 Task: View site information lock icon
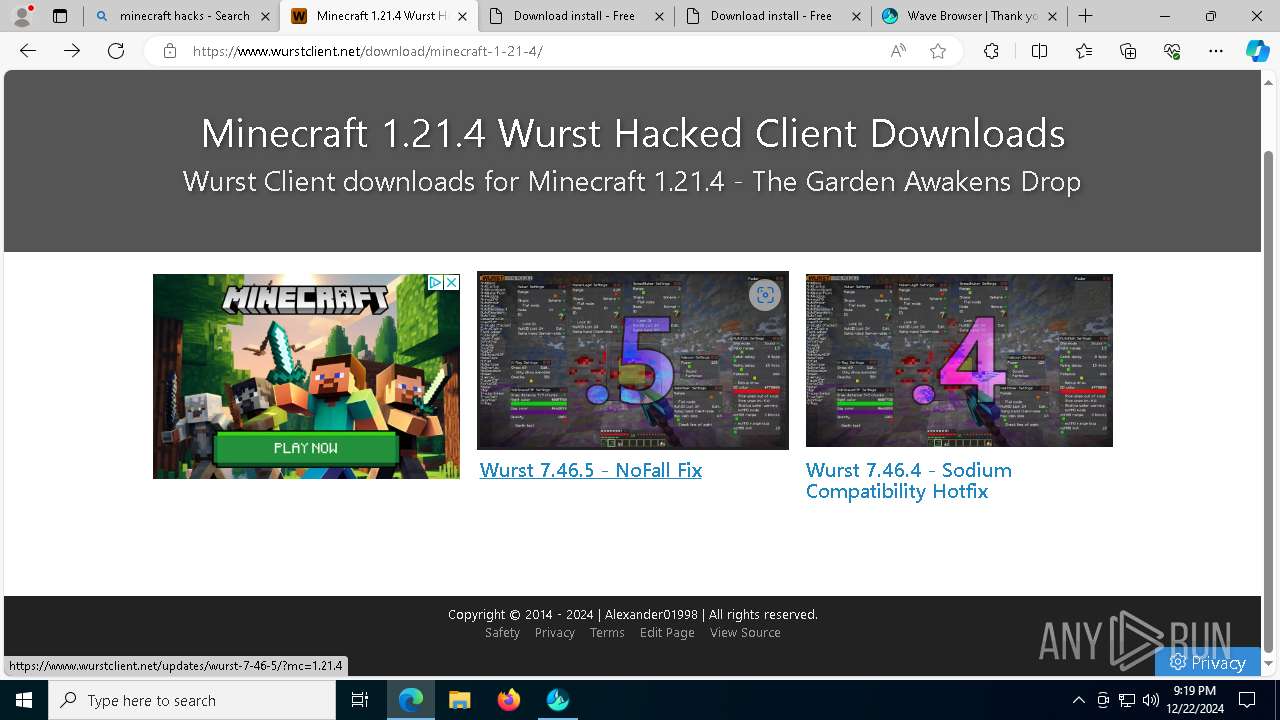(170, 51)
